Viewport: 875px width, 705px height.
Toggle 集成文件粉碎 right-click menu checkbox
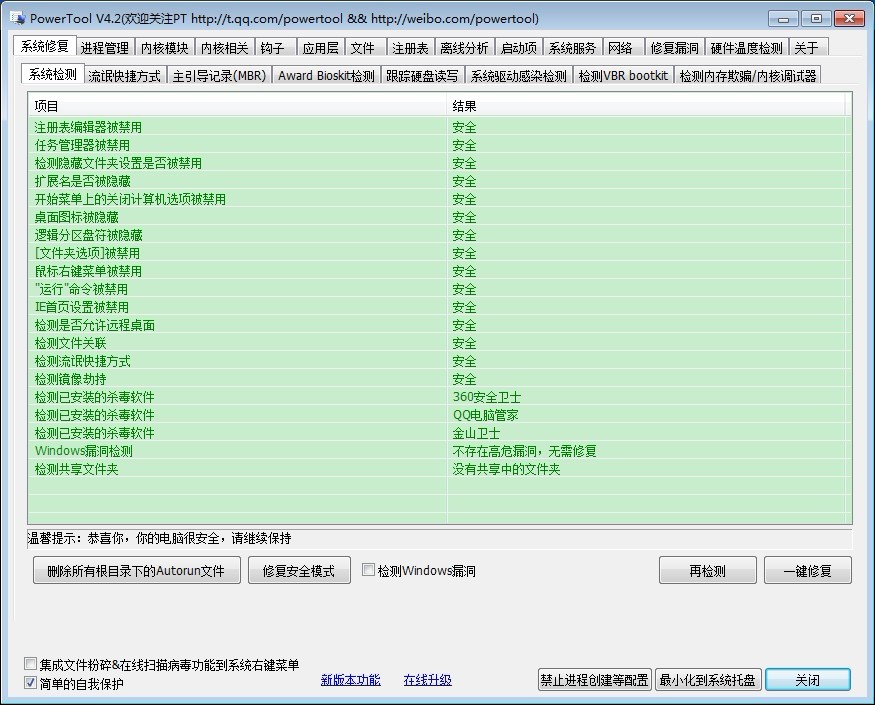point(31,664)
